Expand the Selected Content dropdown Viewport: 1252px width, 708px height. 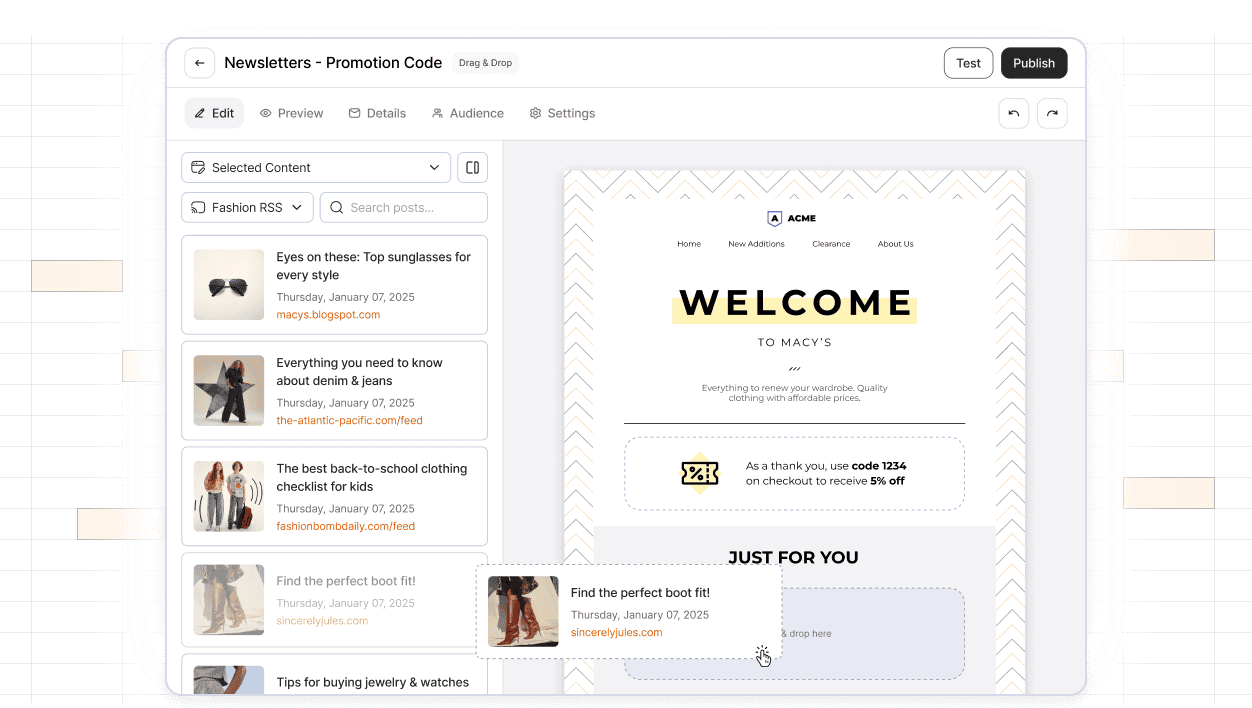316,167
